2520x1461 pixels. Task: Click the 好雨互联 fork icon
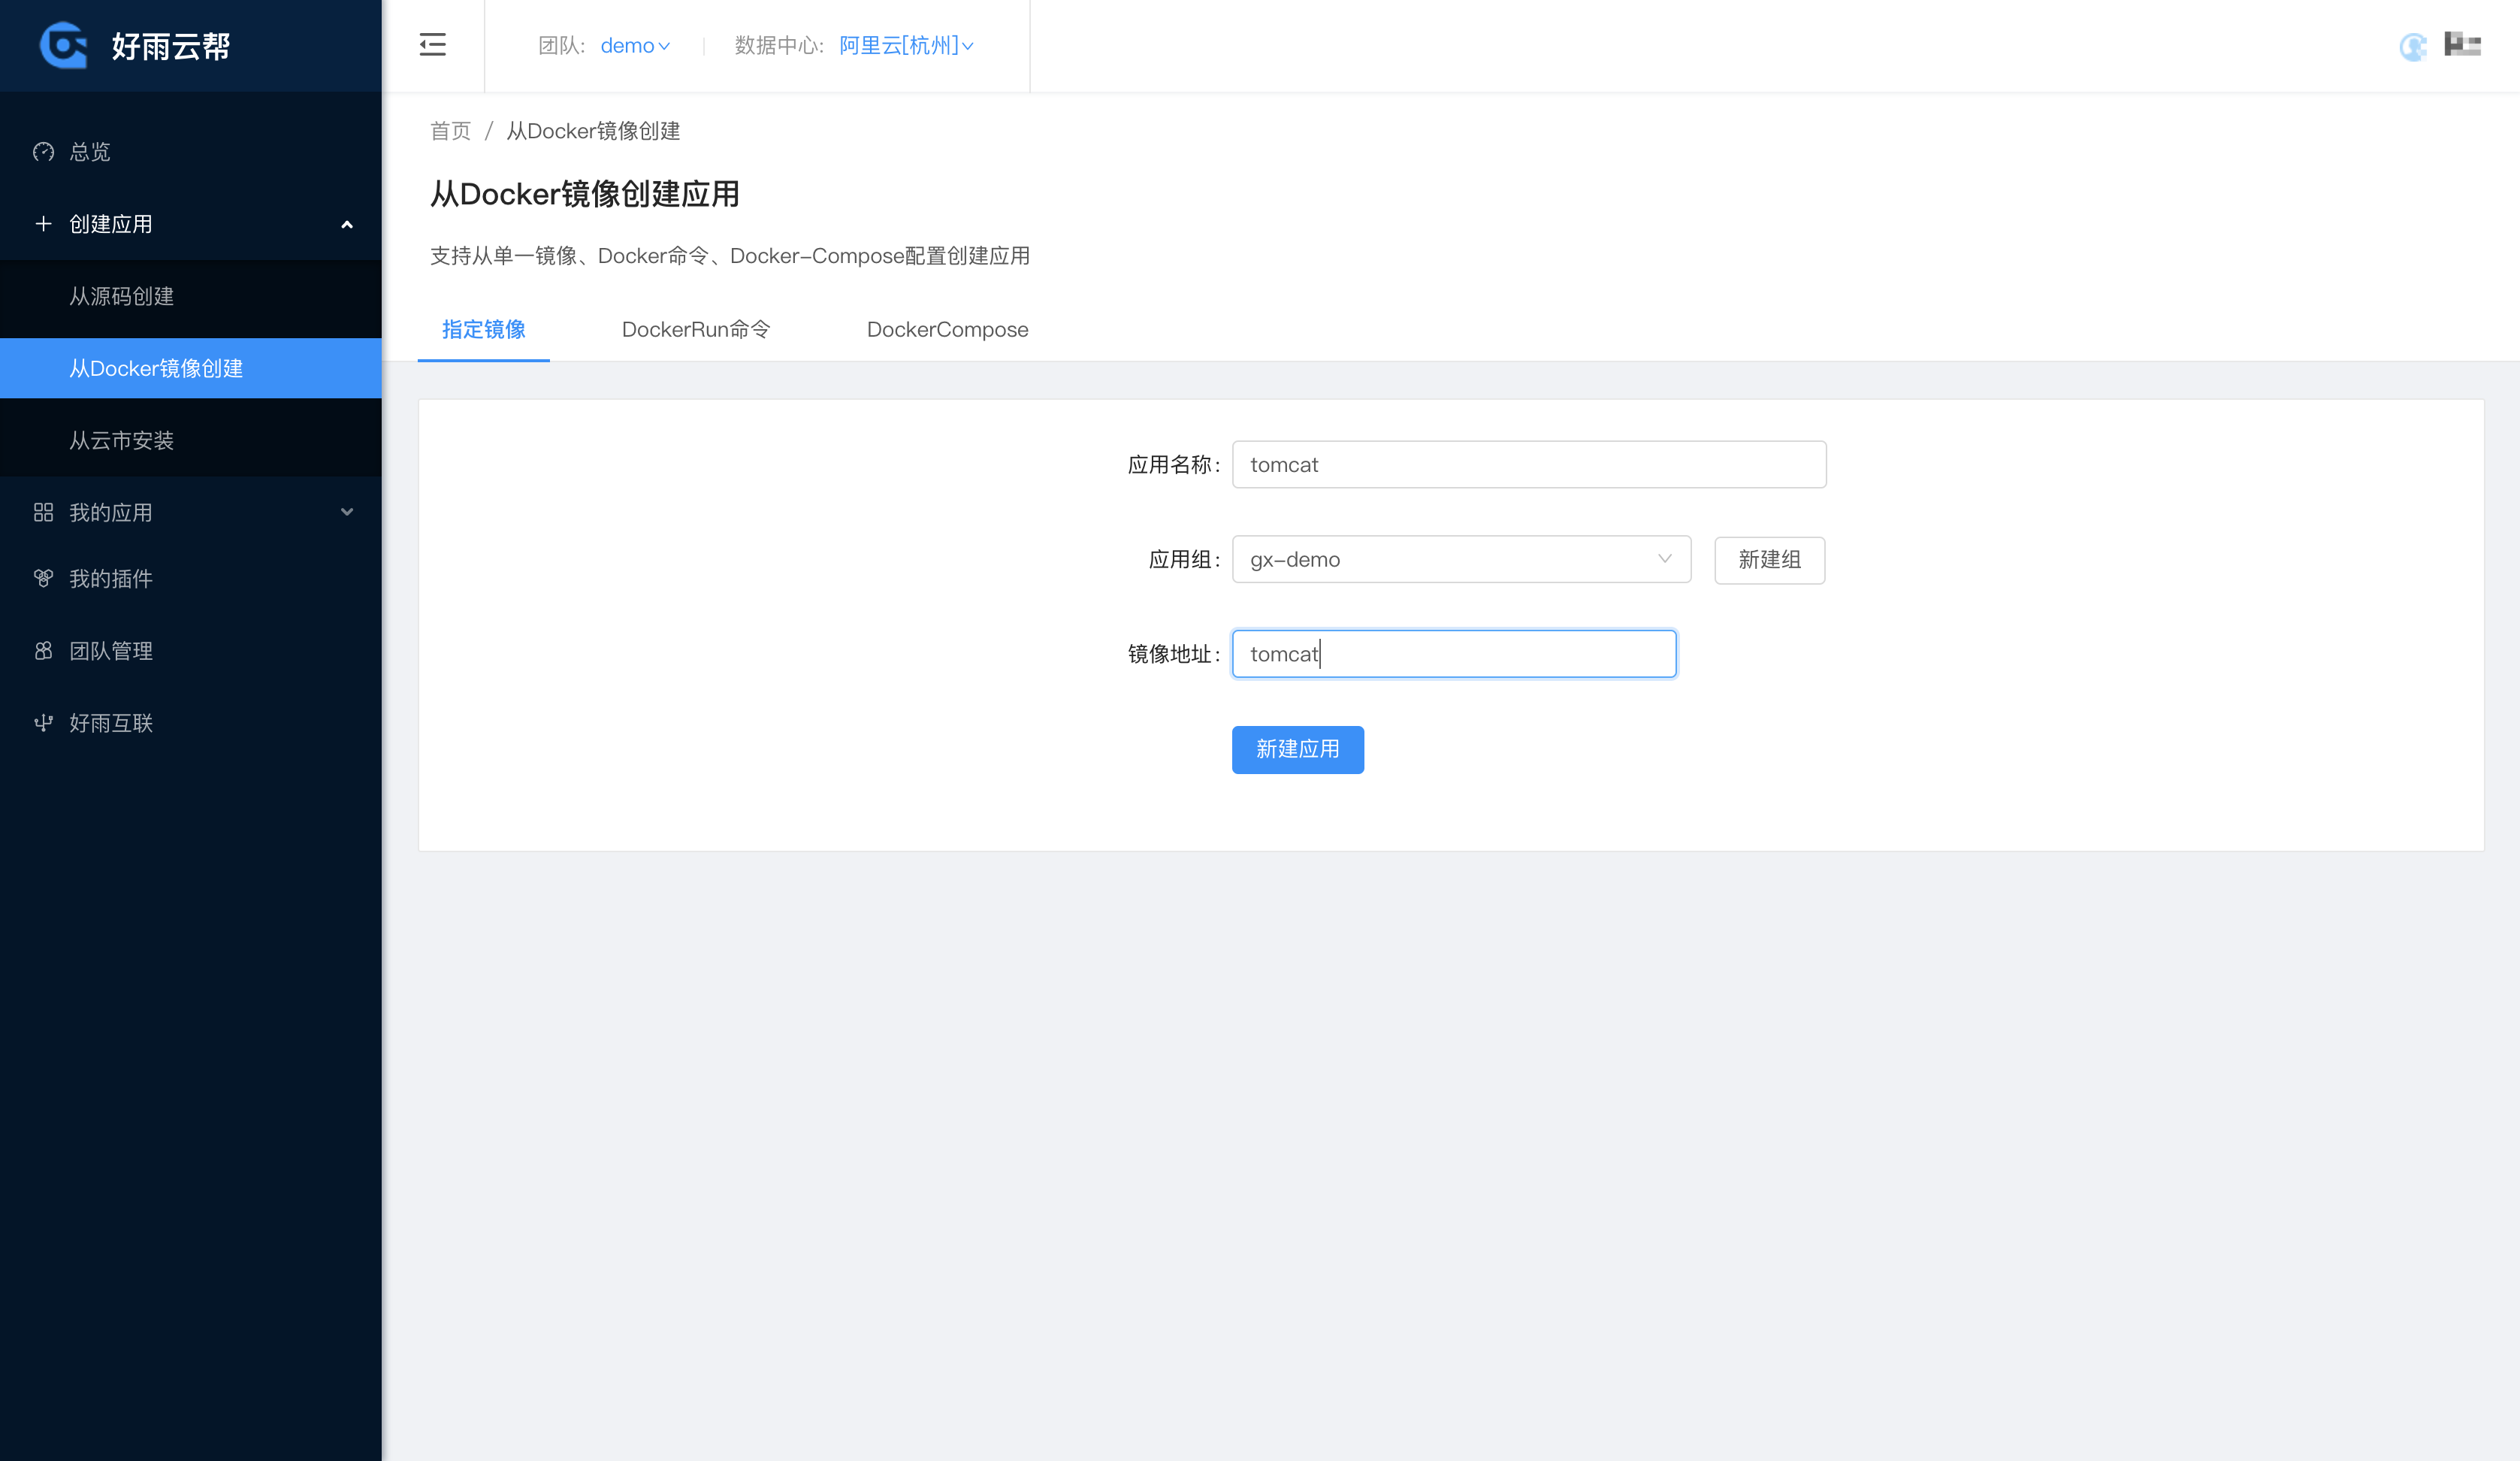(x=43, y=723)
